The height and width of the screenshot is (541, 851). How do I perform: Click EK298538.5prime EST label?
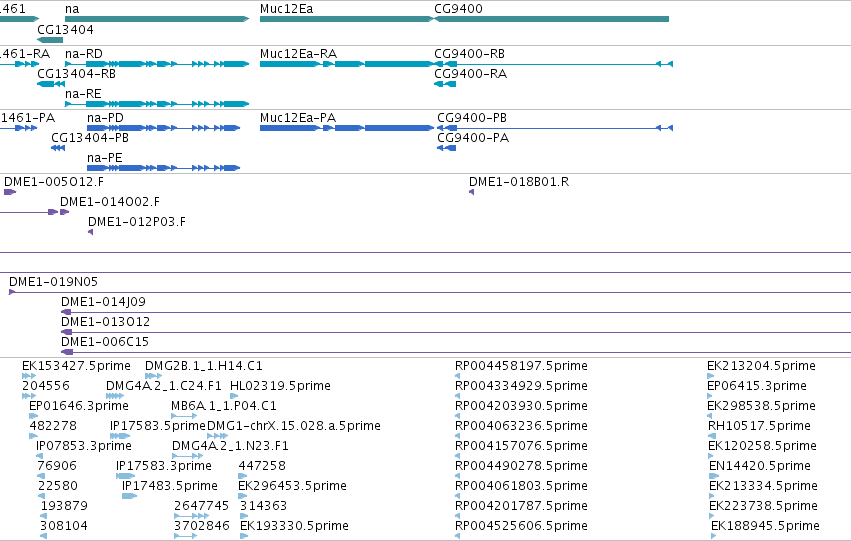click(x=761, y=406)
